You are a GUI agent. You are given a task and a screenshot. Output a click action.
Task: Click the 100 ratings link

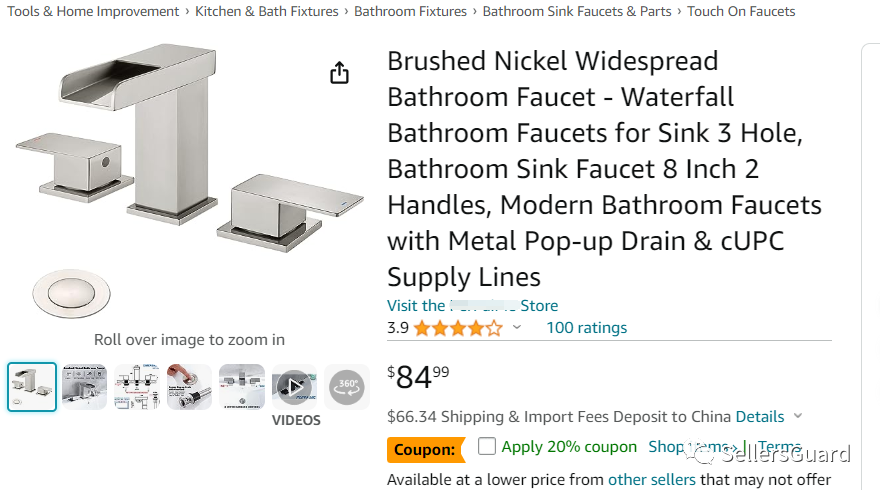586,328
